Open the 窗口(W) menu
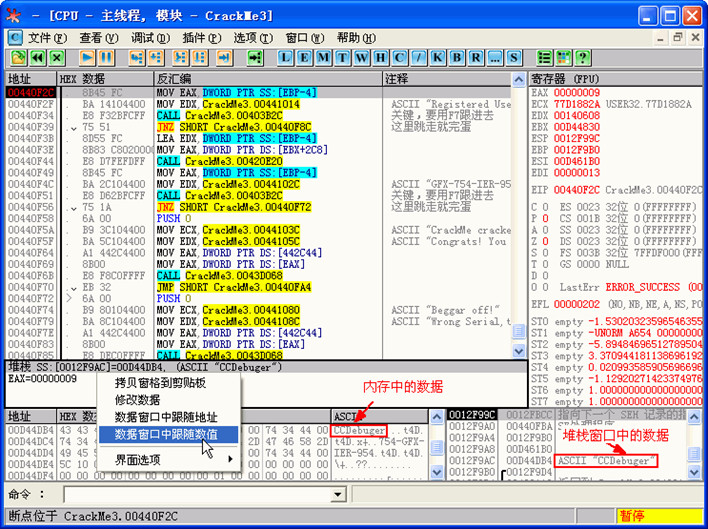708x529 pixels. coord(305,38)
